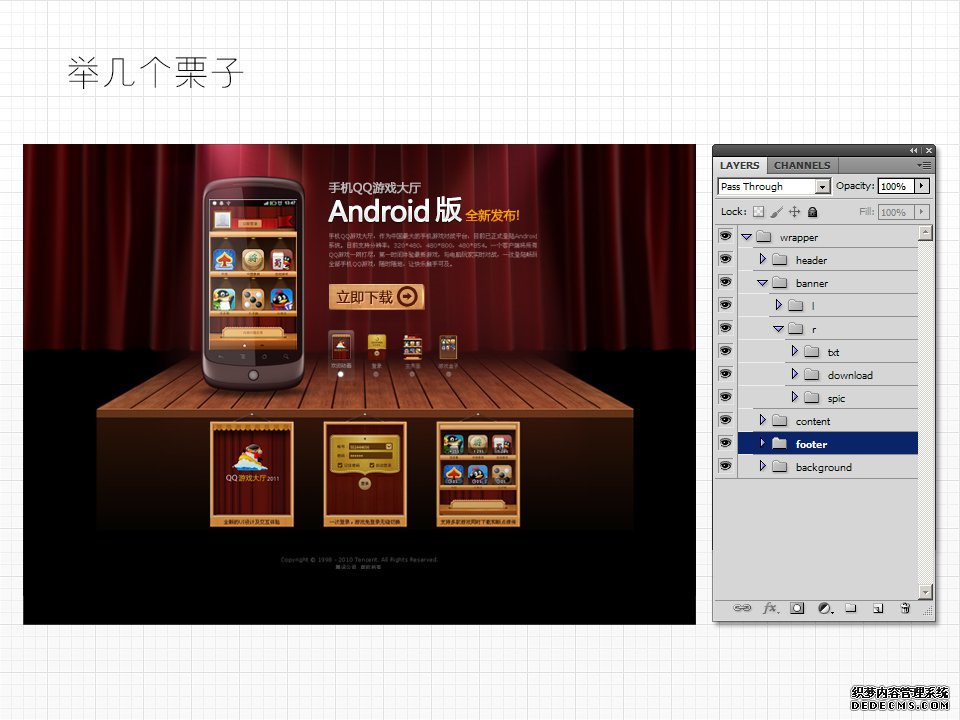Click the folder icon of the txt group
The height and width of the screenshot is (720, 960).
(811, 351)
